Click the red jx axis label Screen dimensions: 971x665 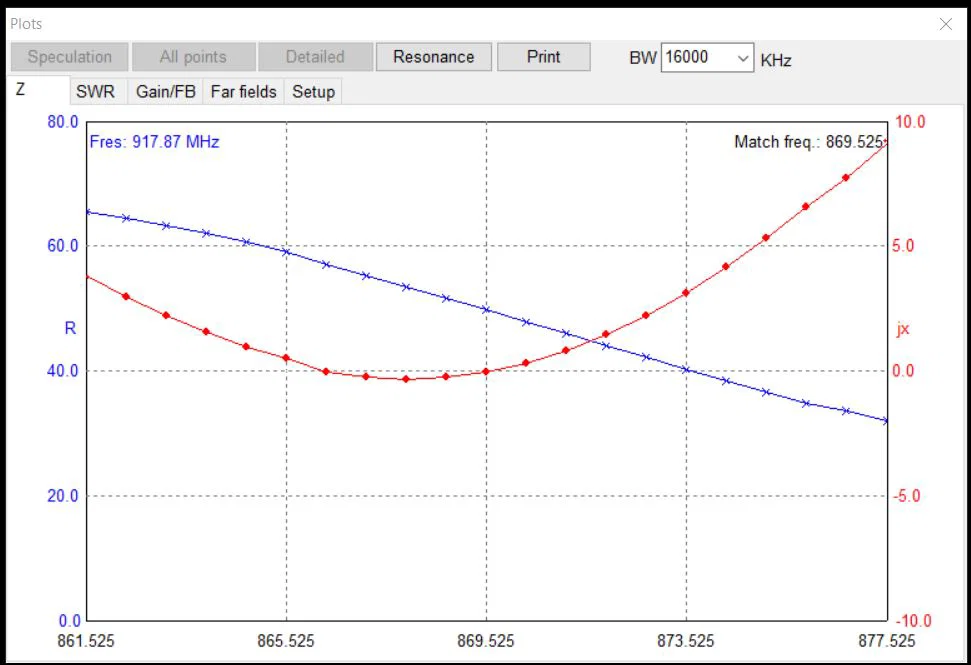click(903, 328)
